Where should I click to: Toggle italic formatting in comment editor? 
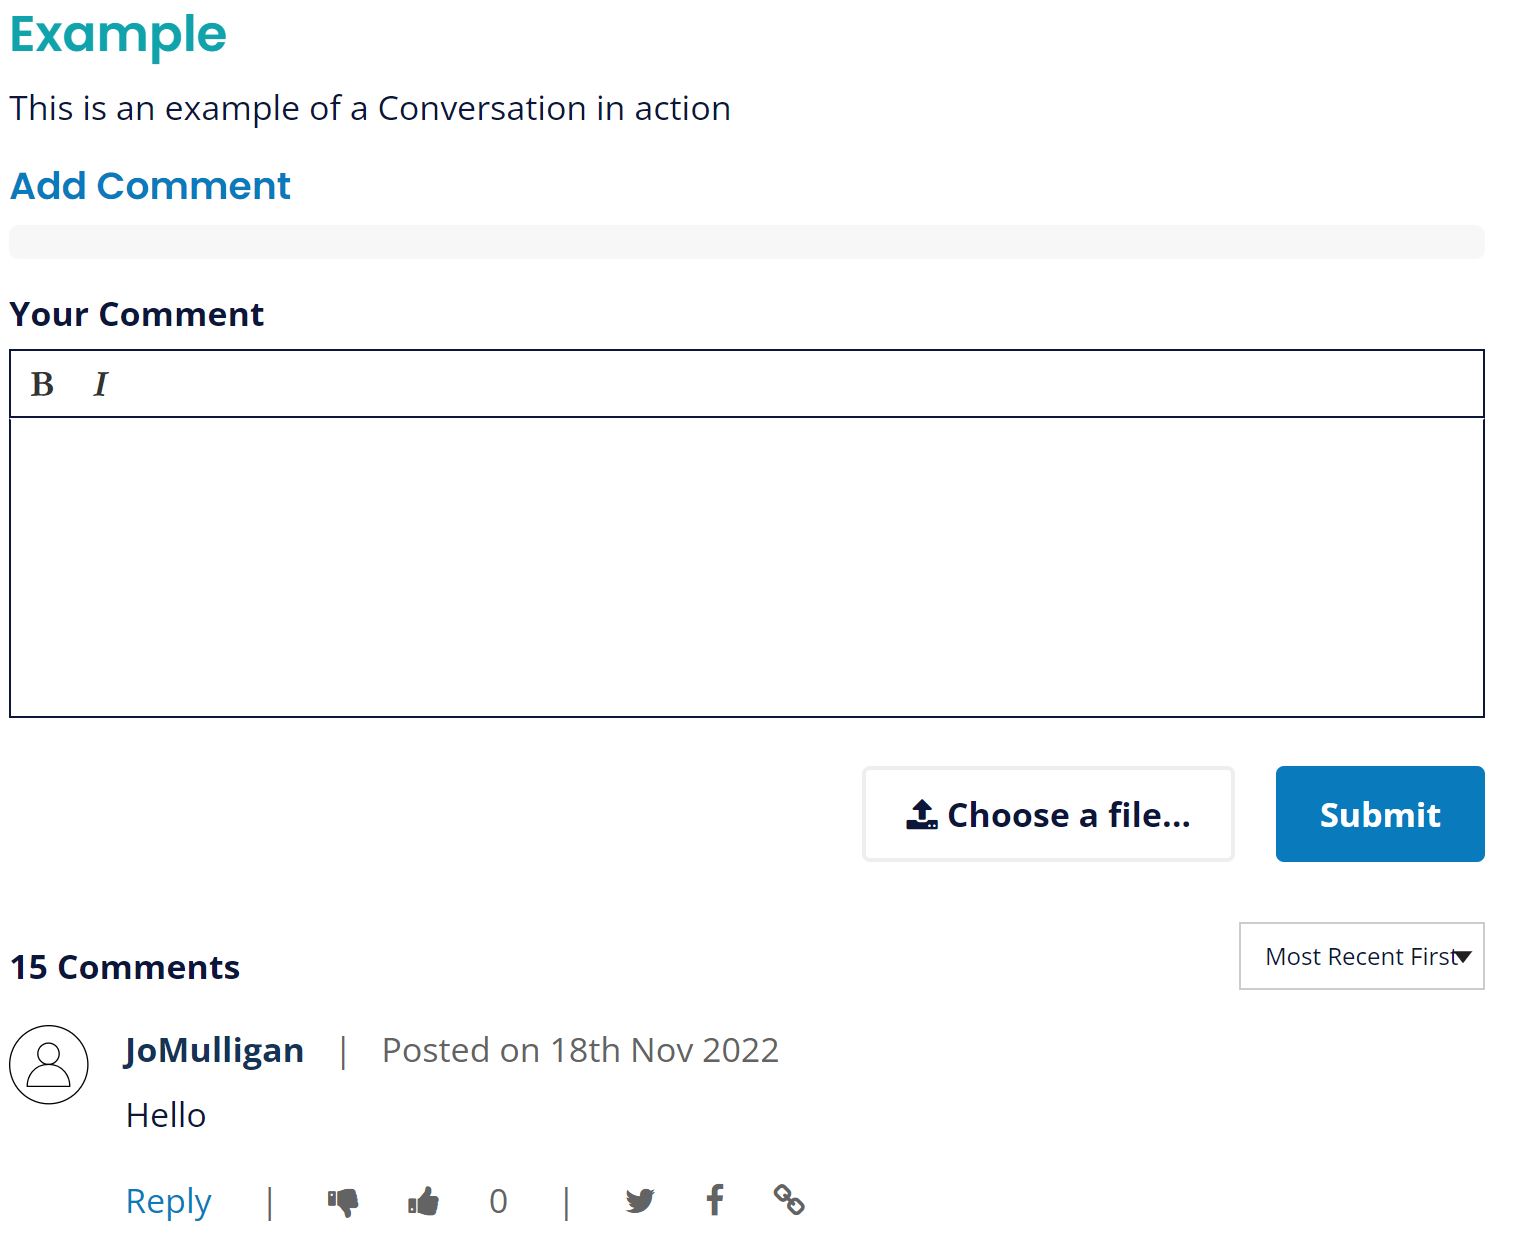(x=100, y=384)
